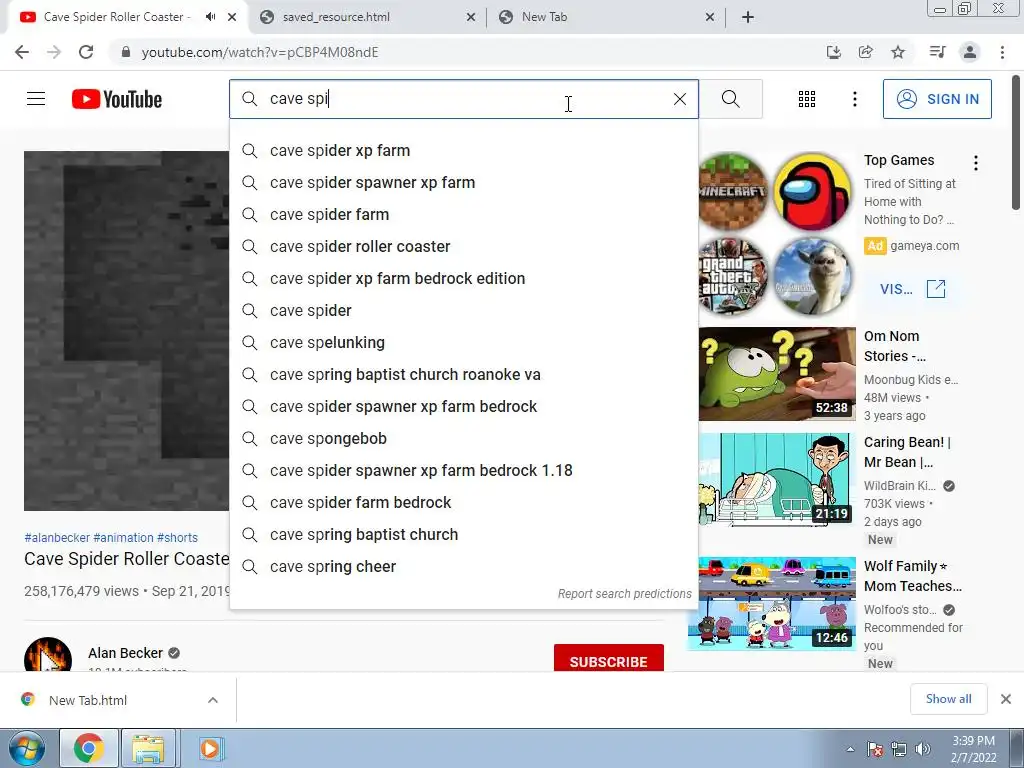Go to the YouTube home logo
Image resolution: width=1024 pixels, height=768 pixels.
point(117,99)
